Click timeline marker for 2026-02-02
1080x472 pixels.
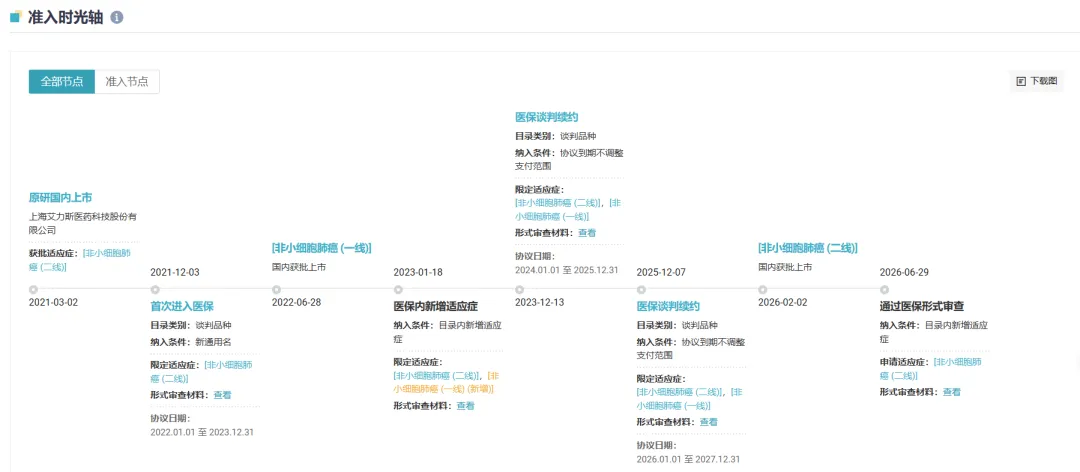point(762,289)
